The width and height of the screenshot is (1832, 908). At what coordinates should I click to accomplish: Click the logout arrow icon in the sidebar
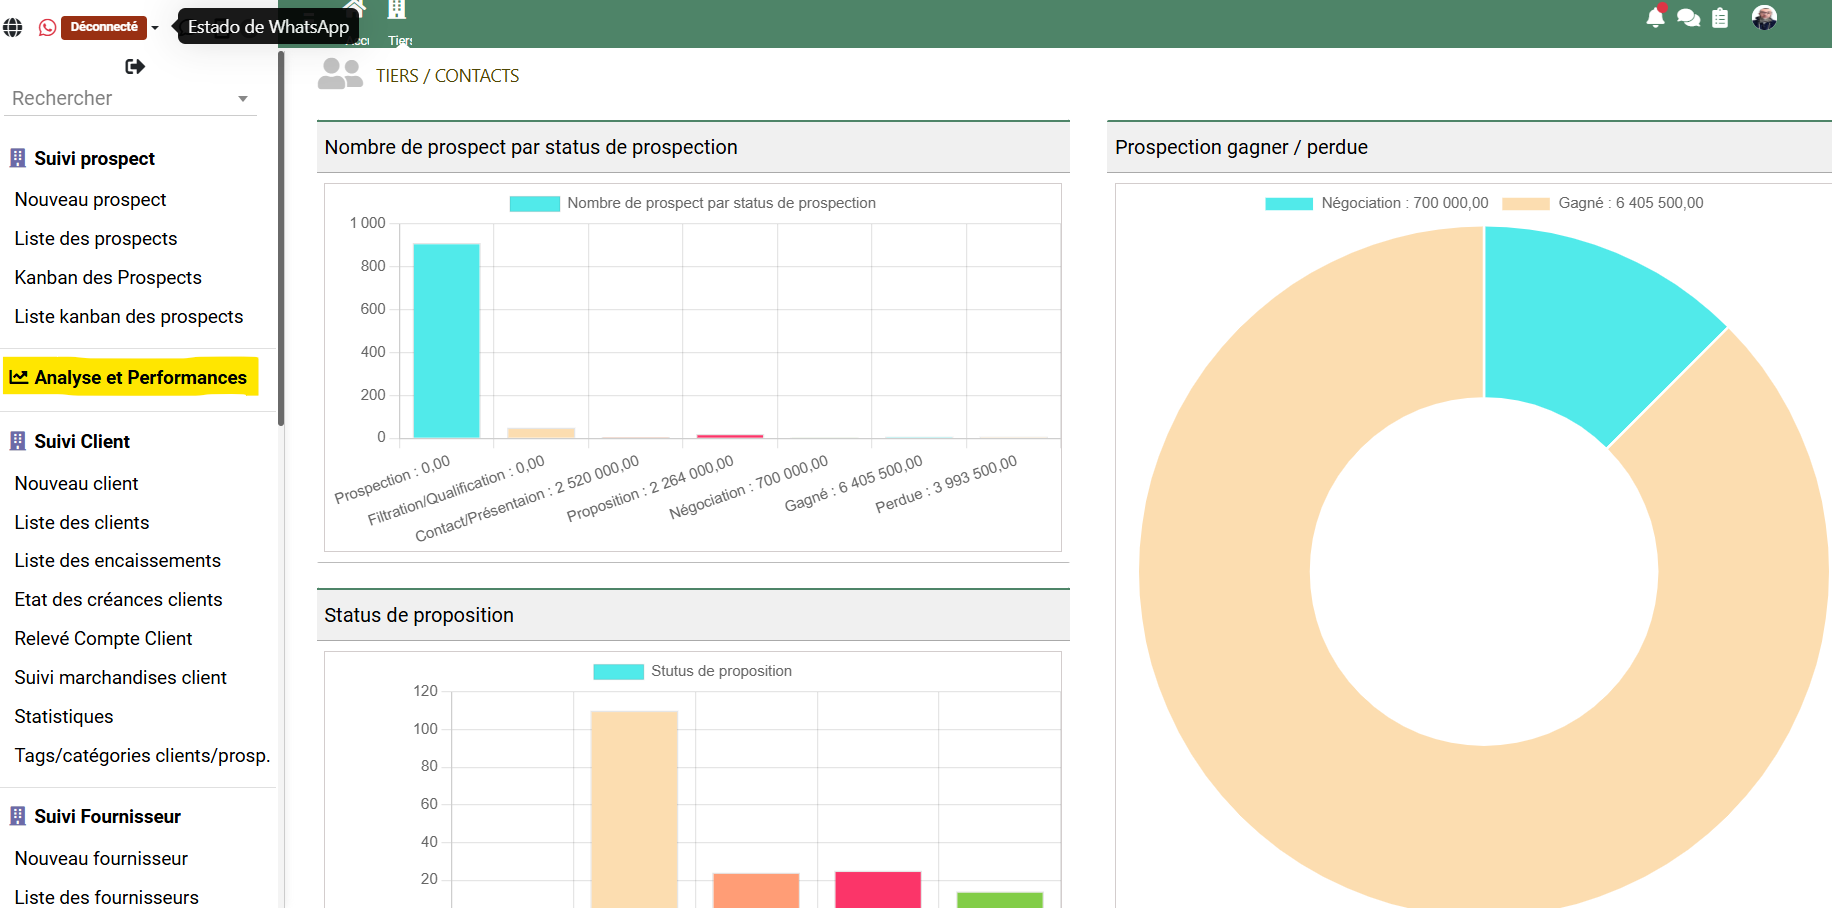click(135, 66)
